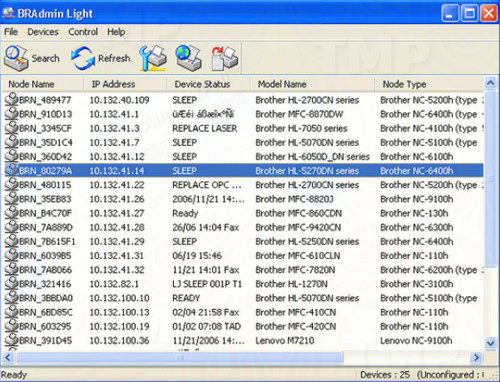Click the Search toolbar button

[32, 58]
